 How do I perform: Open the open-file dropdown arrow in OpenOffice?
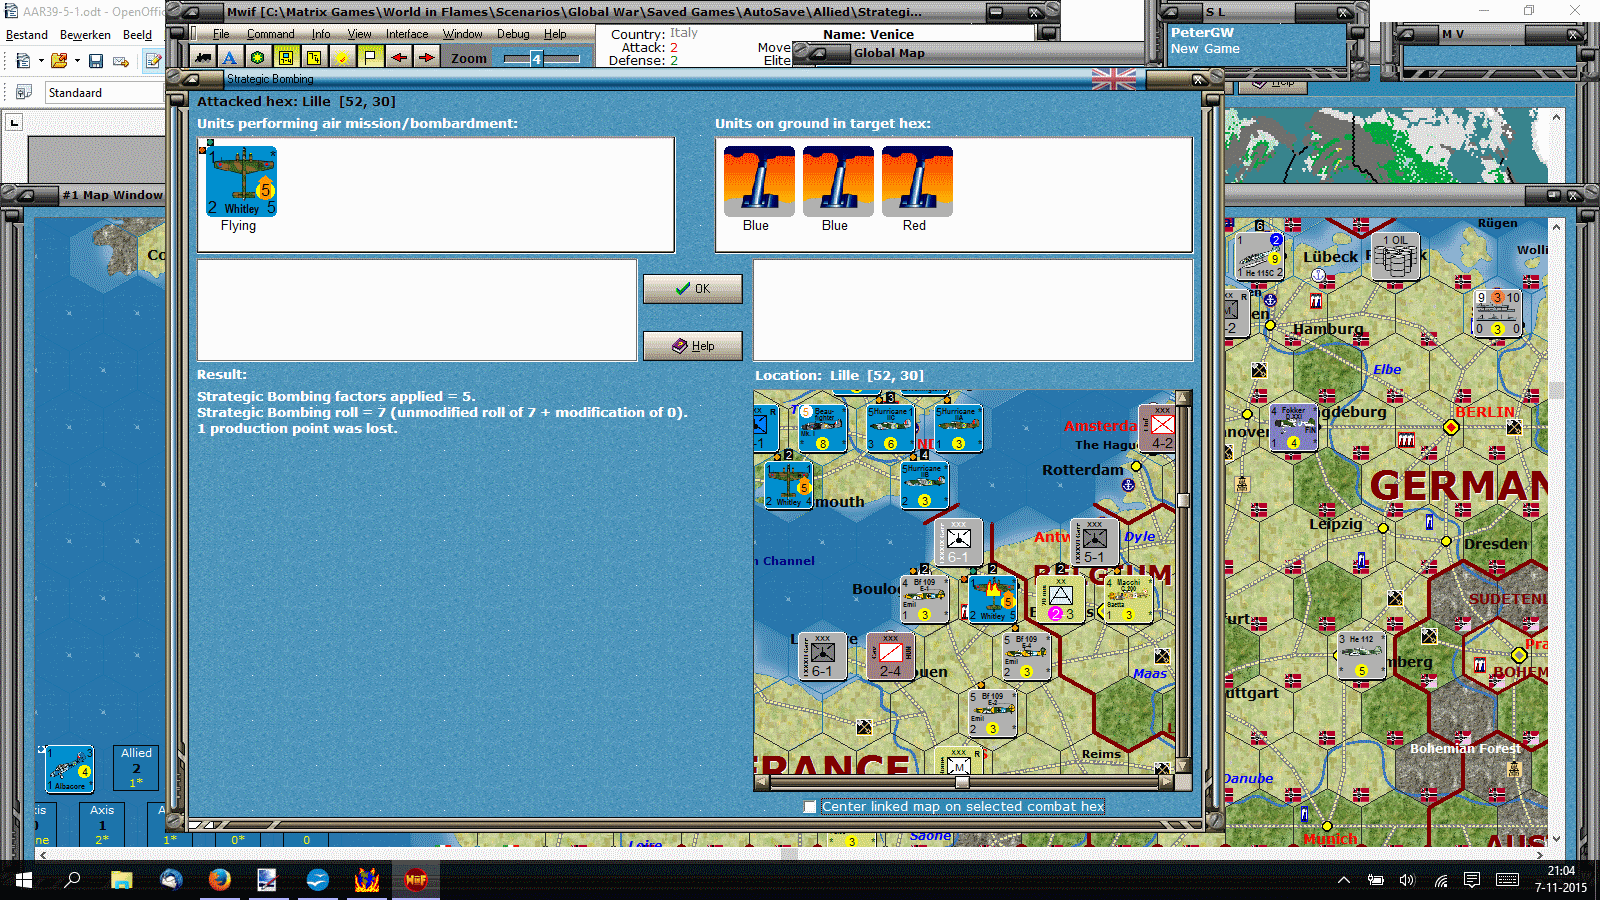coord(77,61)
